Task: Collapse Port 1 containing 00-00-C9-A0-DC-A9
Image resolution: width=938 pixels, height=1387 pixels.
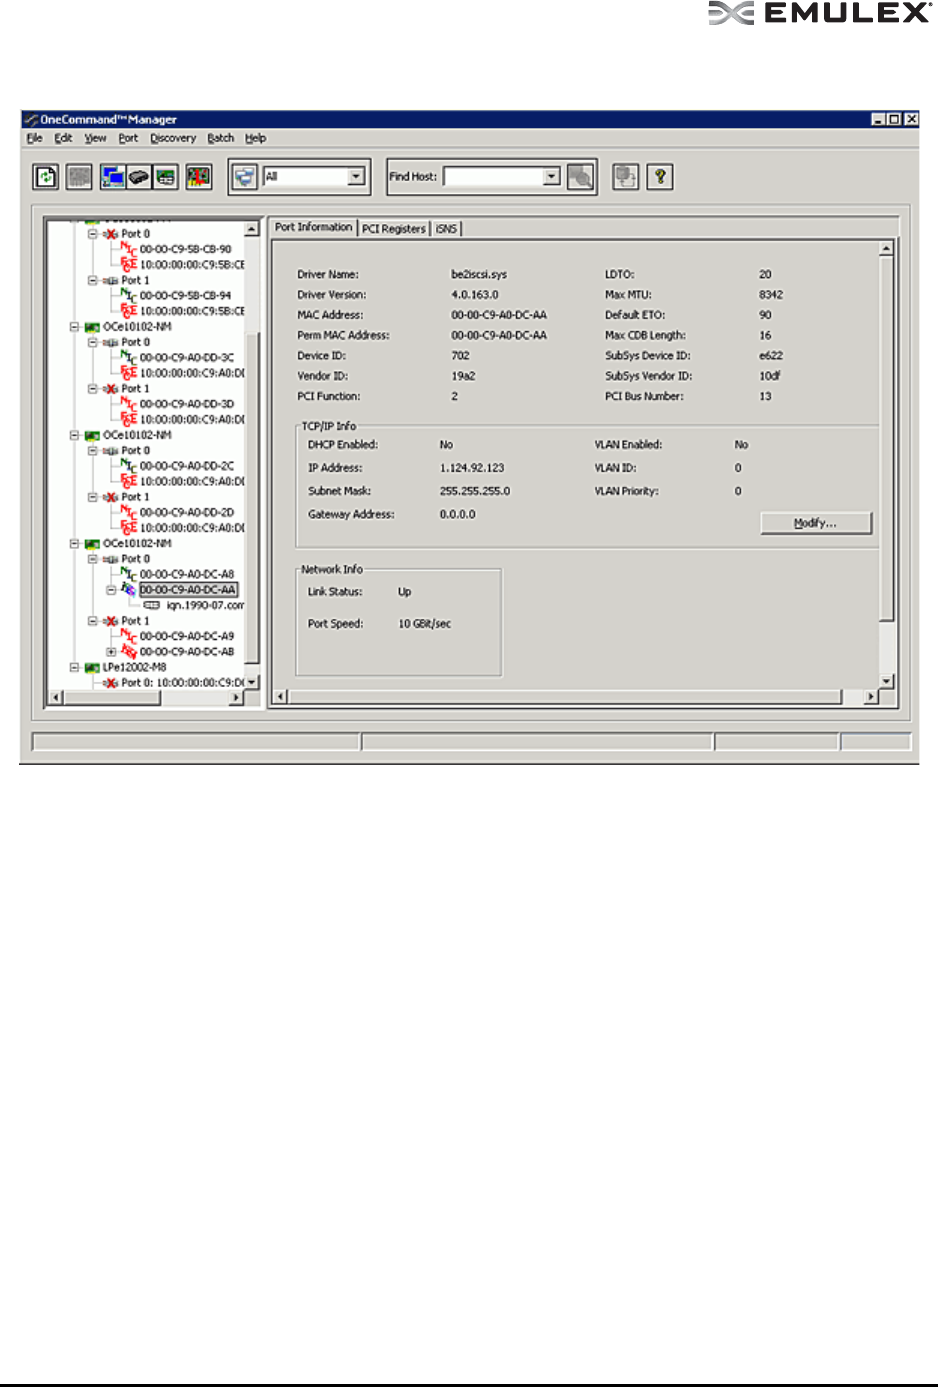Action: pyautogui.click(x=92, y=621)
